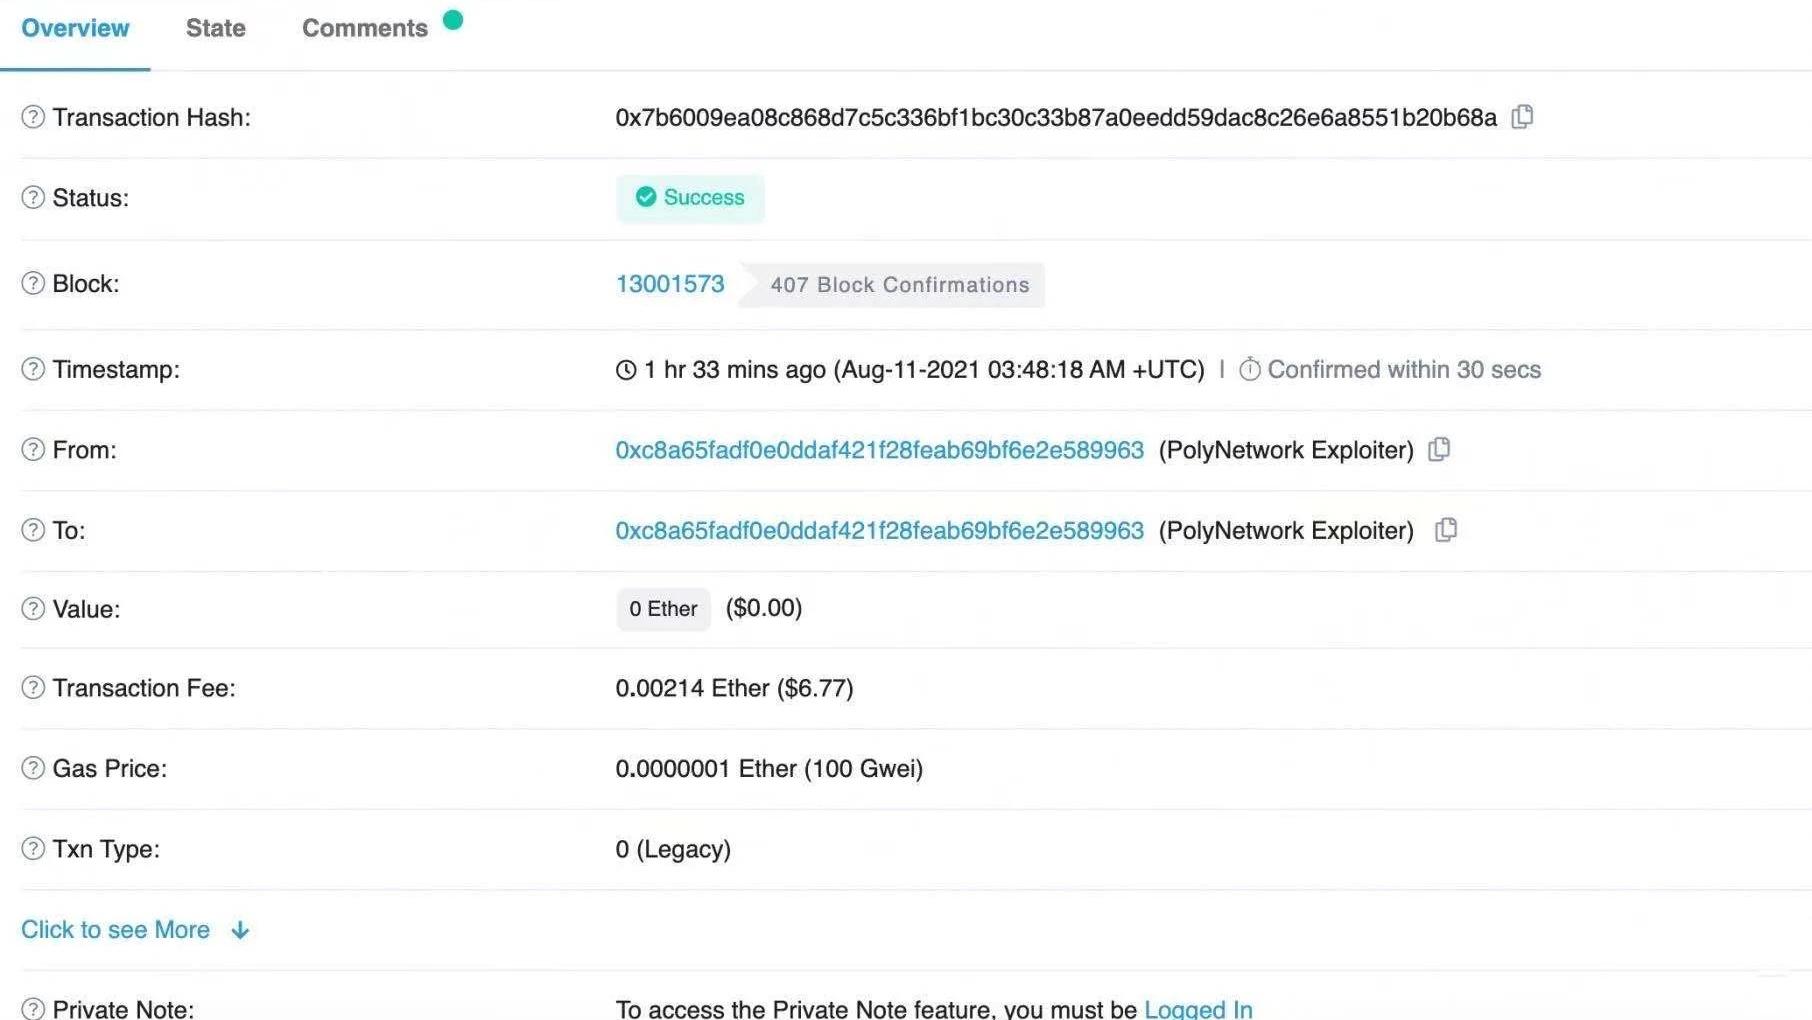Click help icon next to Gas Price
The height and width of the screenshot is (1020, 1812).
[x=33, y=768]
